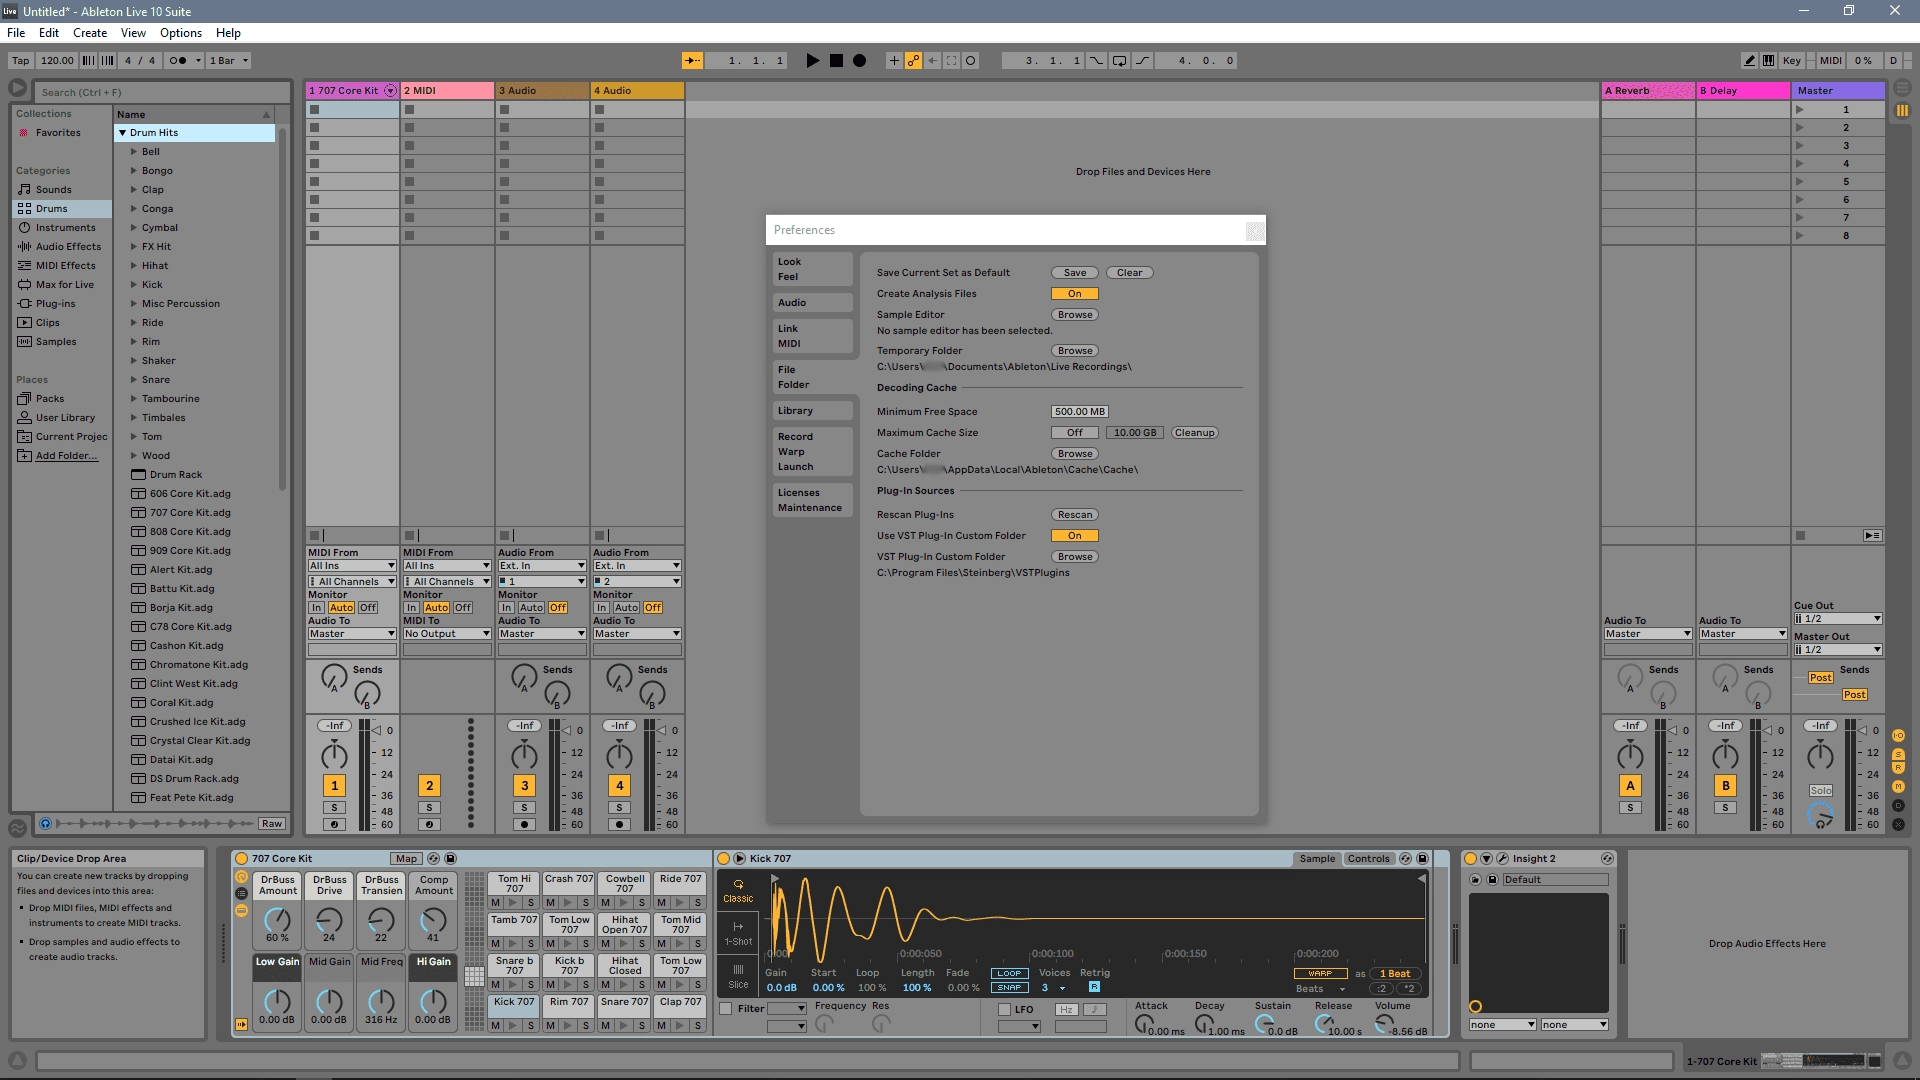Click the 707 Core Kit device hot-swap icon

tap(433, 859)
